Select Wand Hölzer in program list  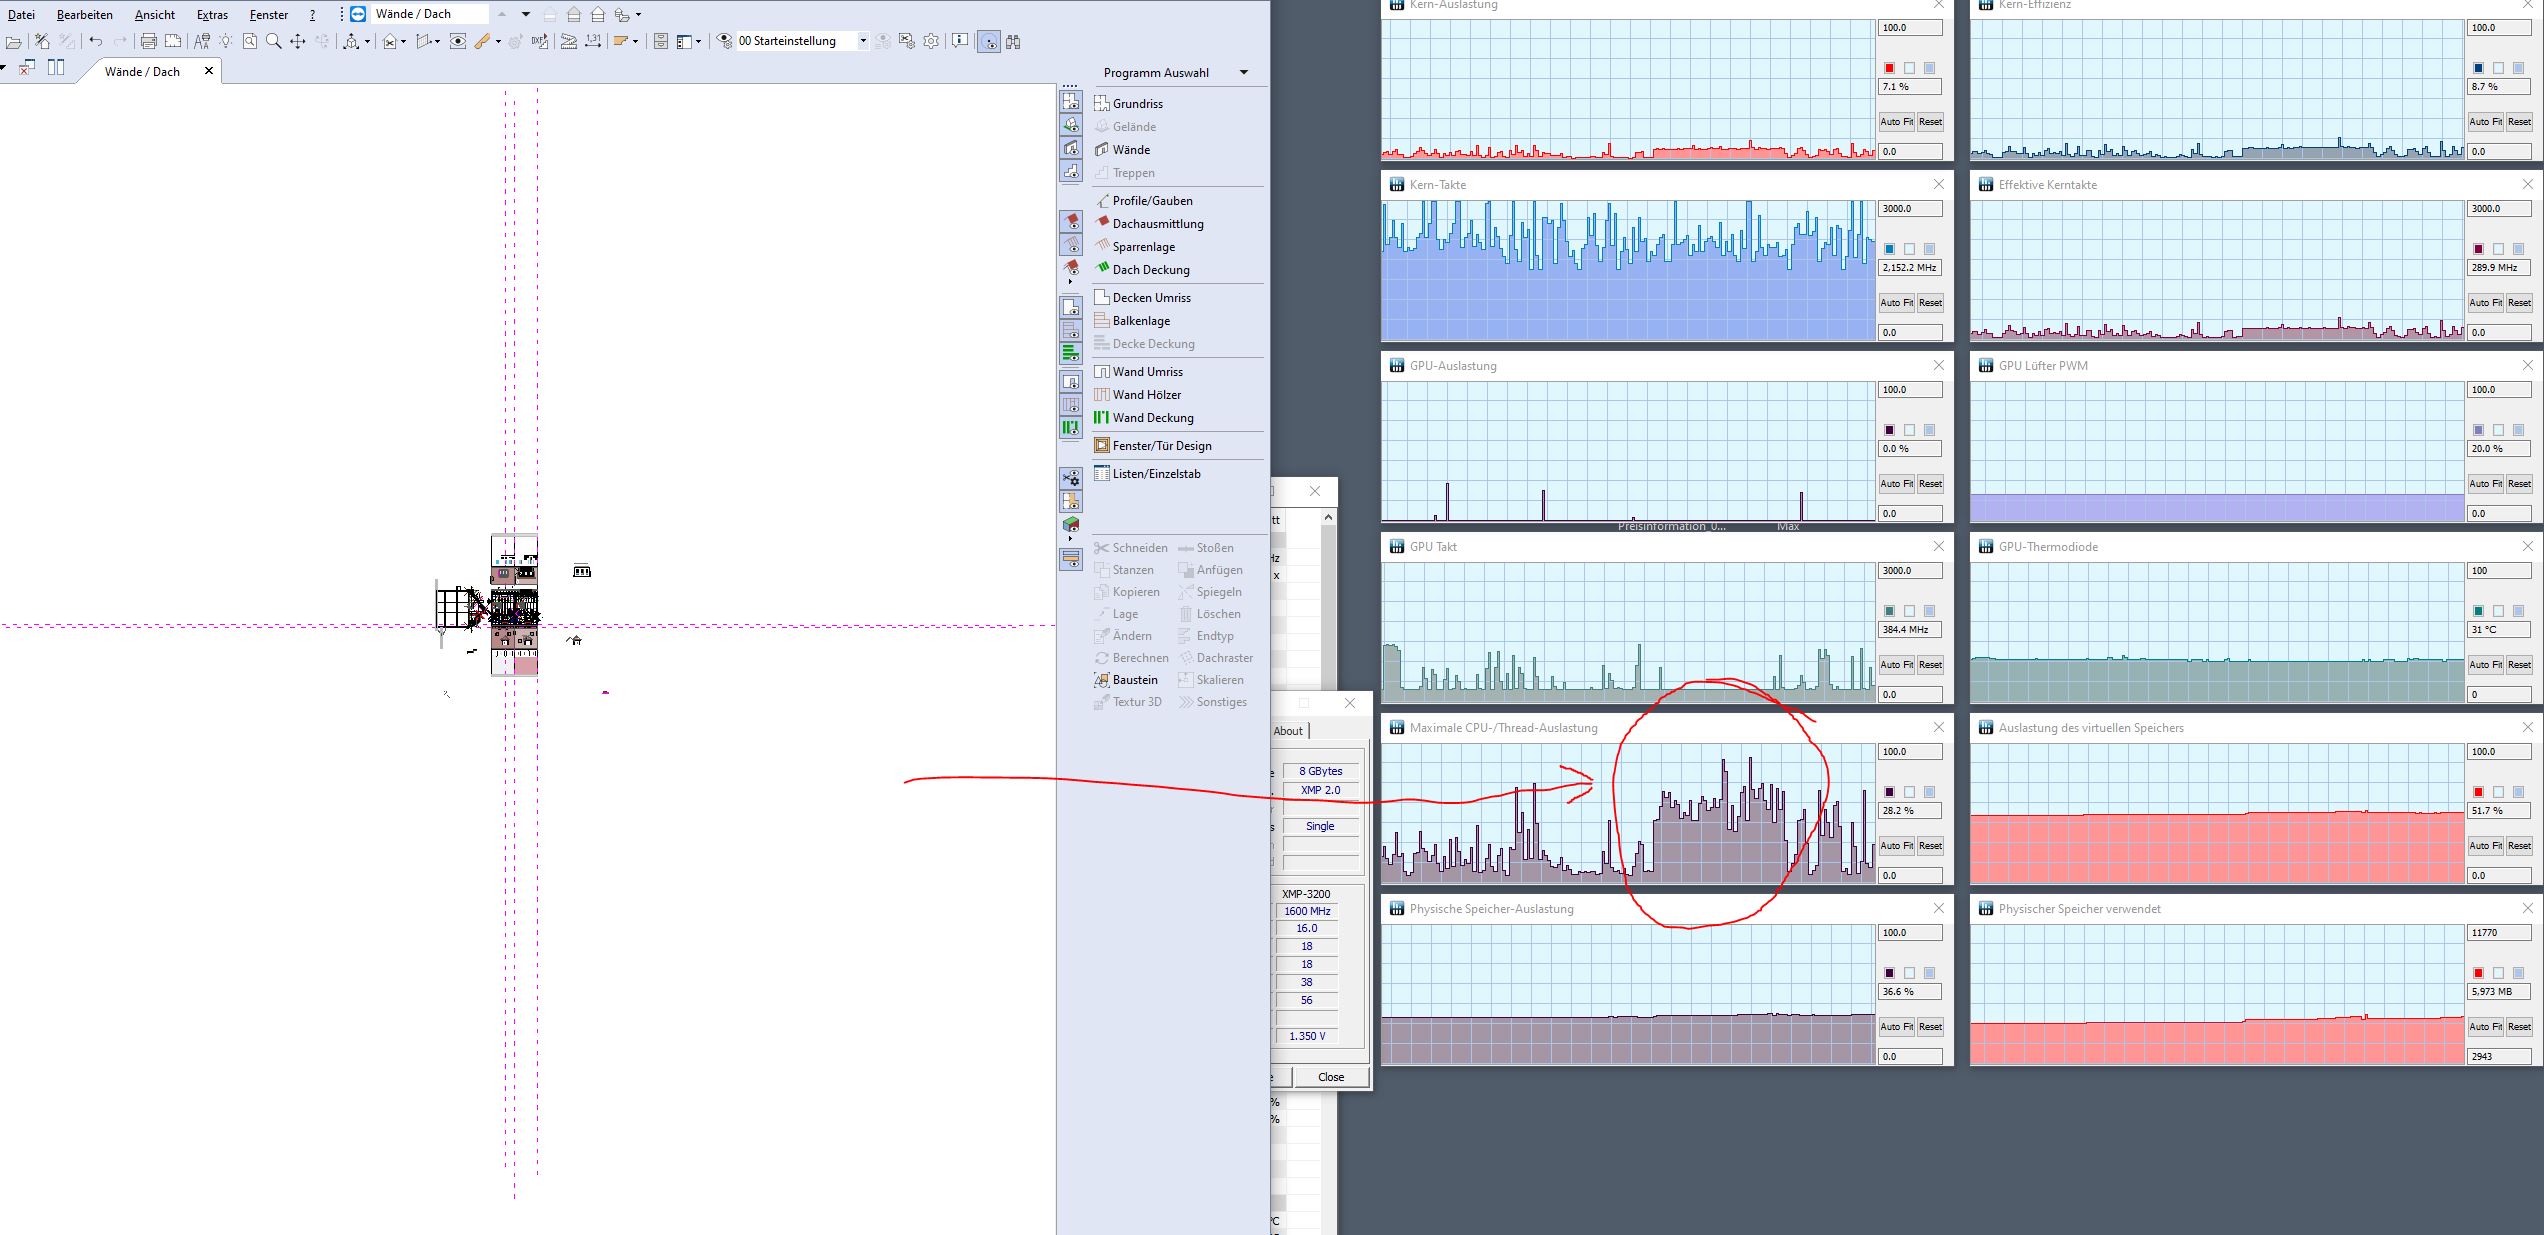[1146, 395]
